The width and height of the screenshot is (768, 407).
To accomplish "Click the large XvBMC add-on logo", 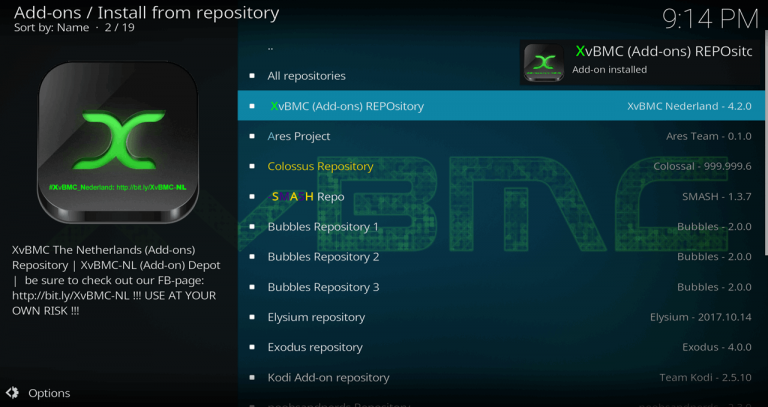I will 118,142.
